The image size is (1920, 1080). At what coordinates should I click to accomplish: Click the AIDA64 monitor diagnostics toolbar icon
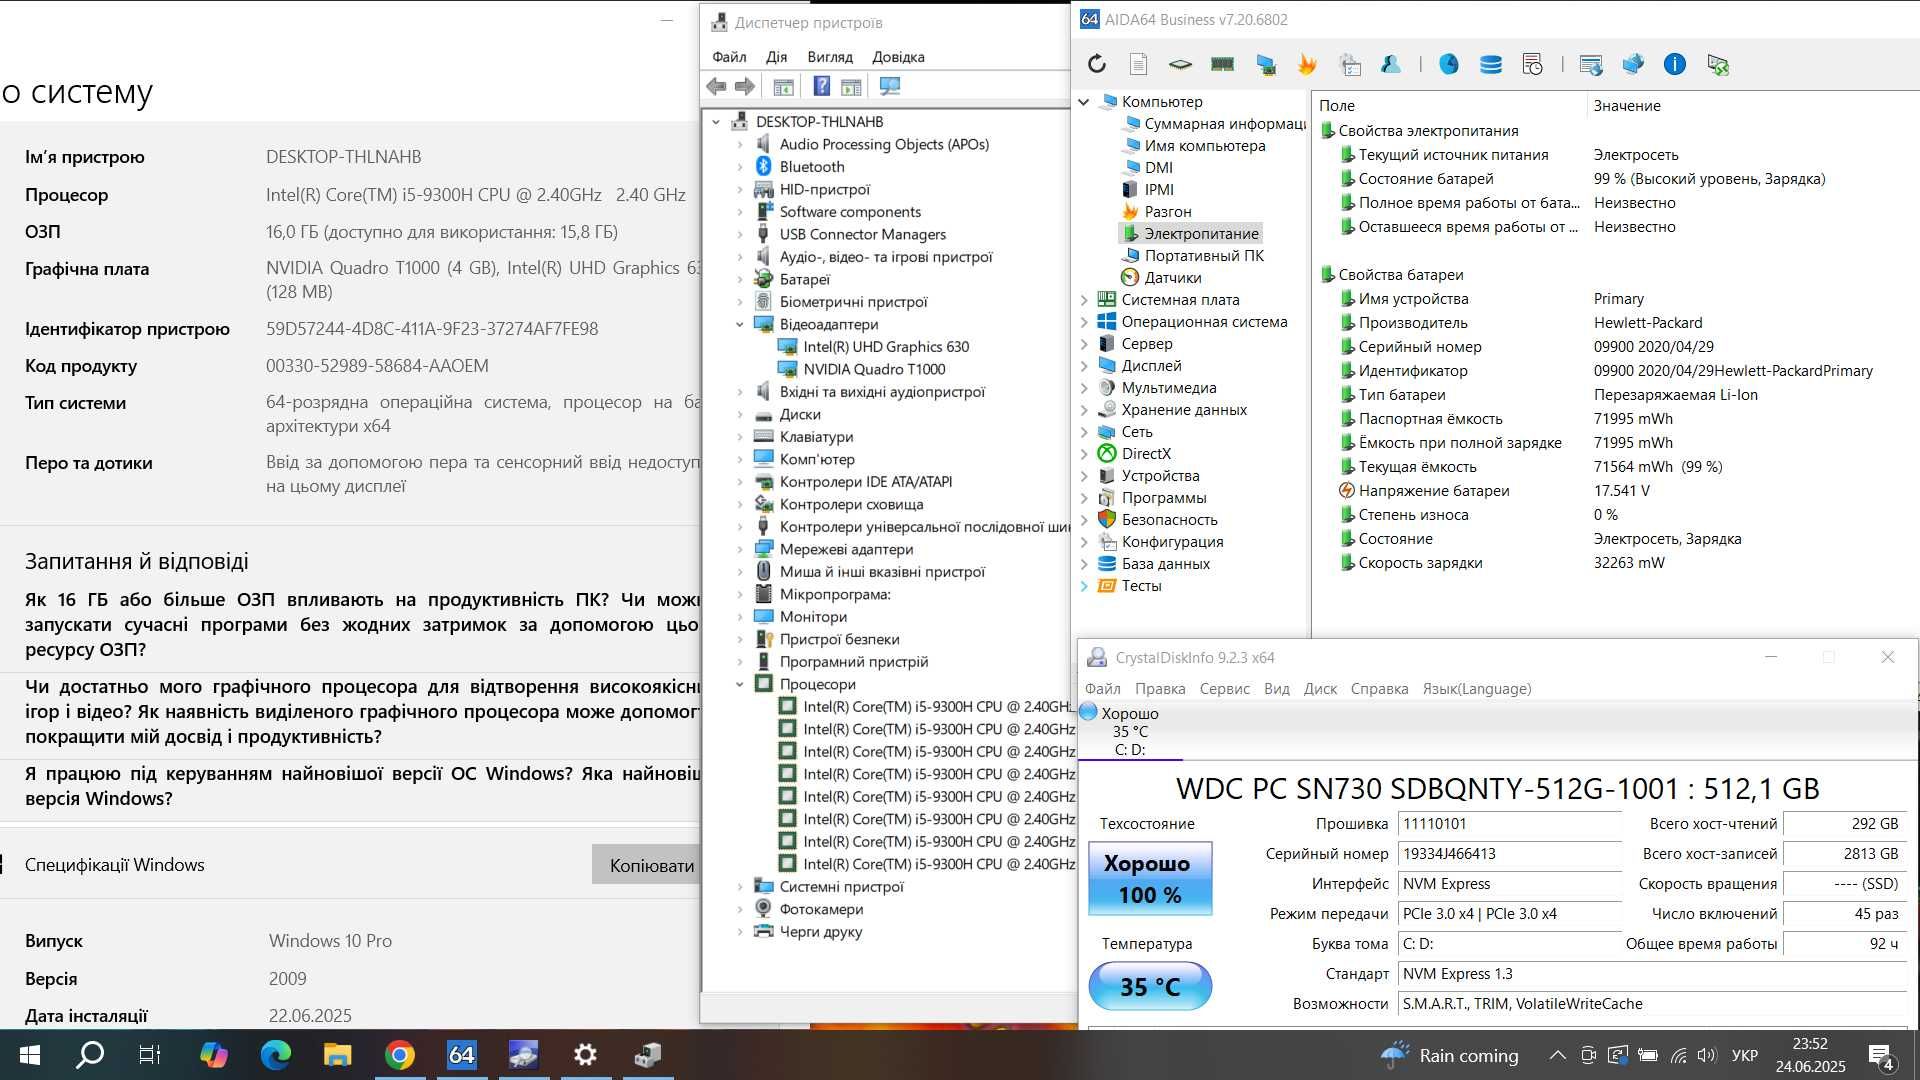coord(1266,65)
